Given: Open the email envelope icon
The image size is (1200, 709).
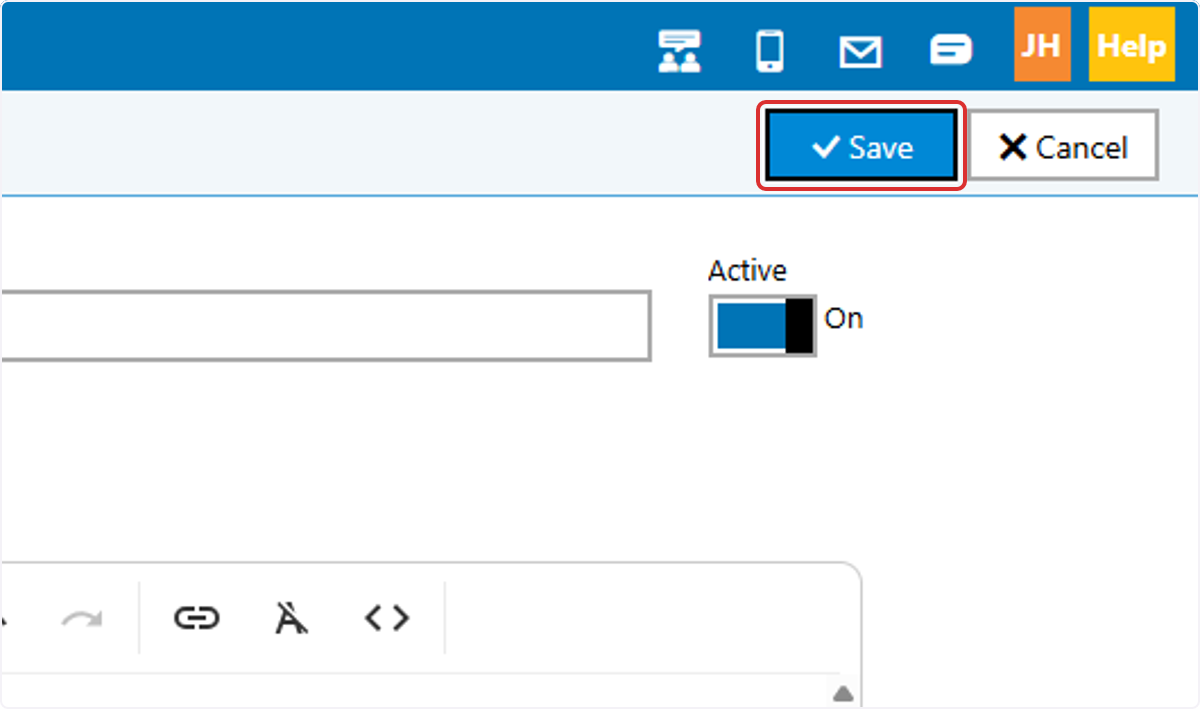Looking at the screenshot, I should [x=860, y=52].
